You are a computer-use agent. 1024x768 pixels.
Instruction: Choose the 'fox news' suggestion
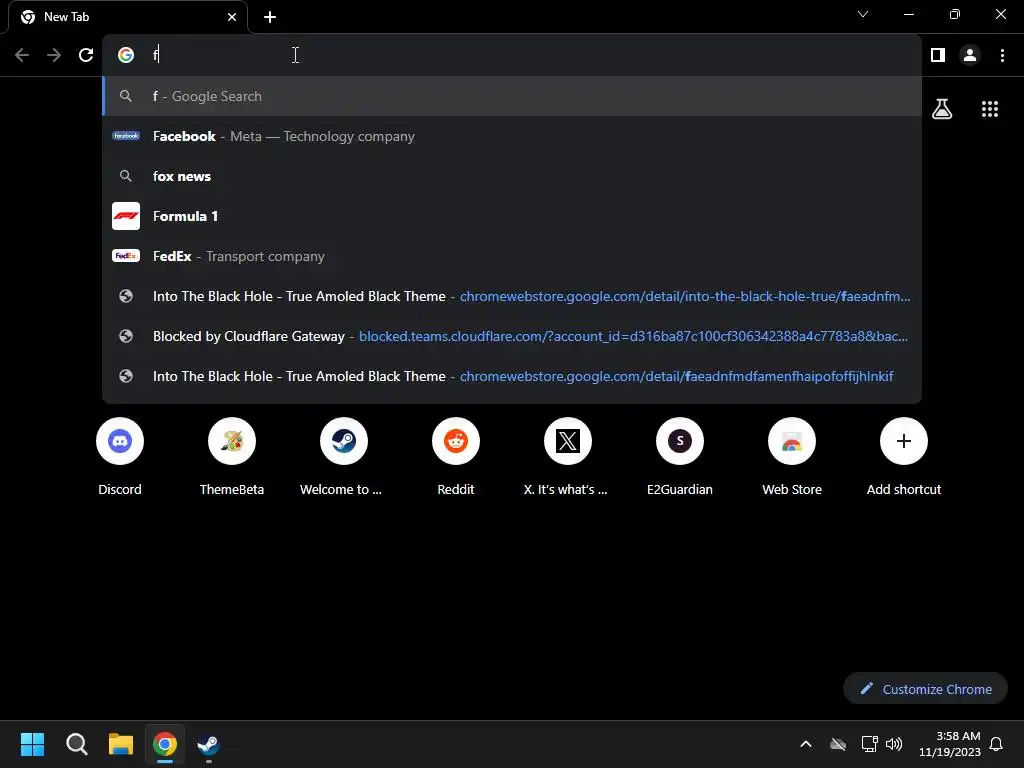pyautogui.click(x=512, y=176)
